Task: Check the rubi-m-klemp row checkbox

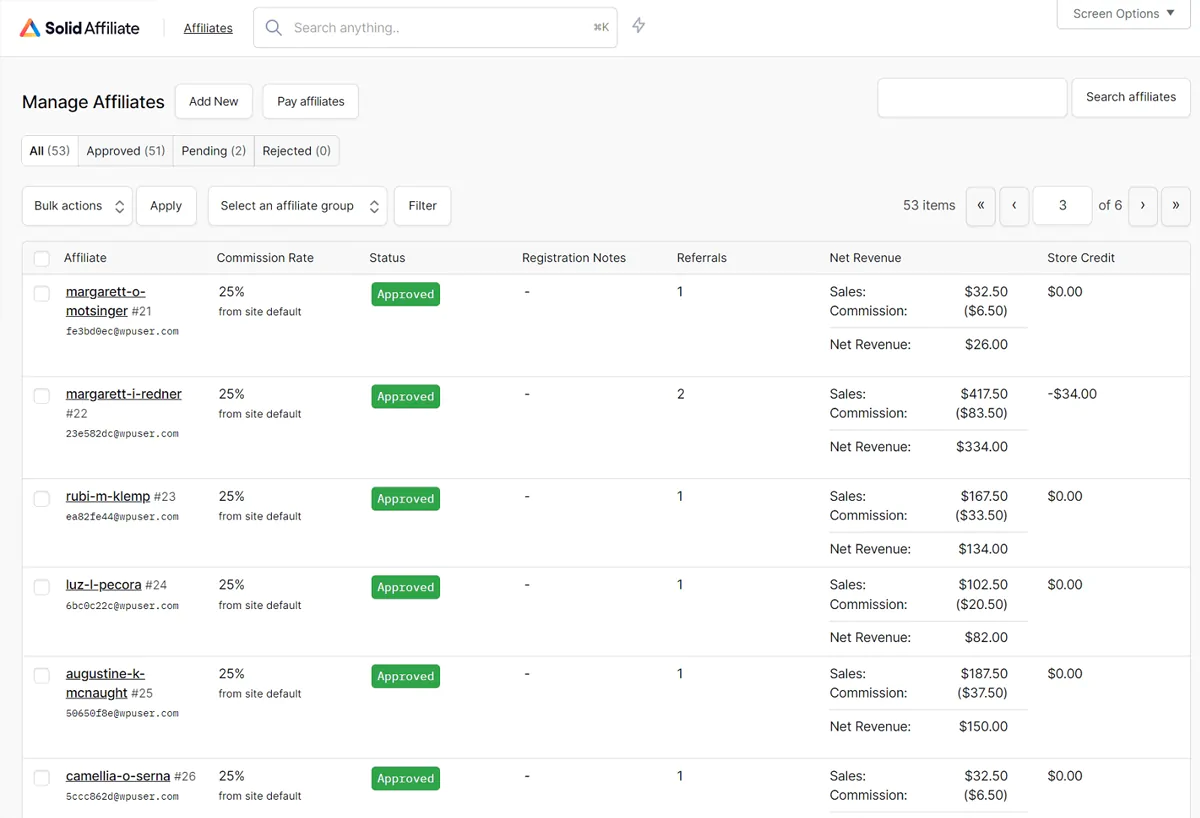Action: click(x=42, y=498)
